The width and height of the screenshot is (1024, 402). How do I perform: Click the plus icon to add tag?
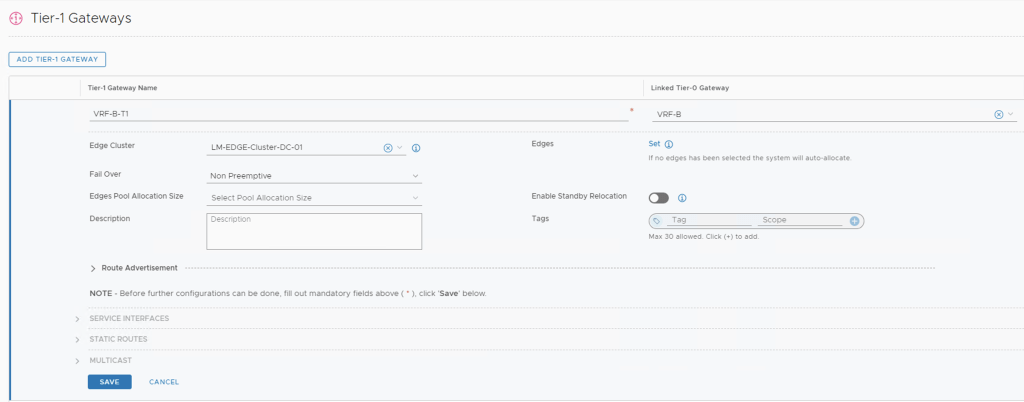(854, 220)
